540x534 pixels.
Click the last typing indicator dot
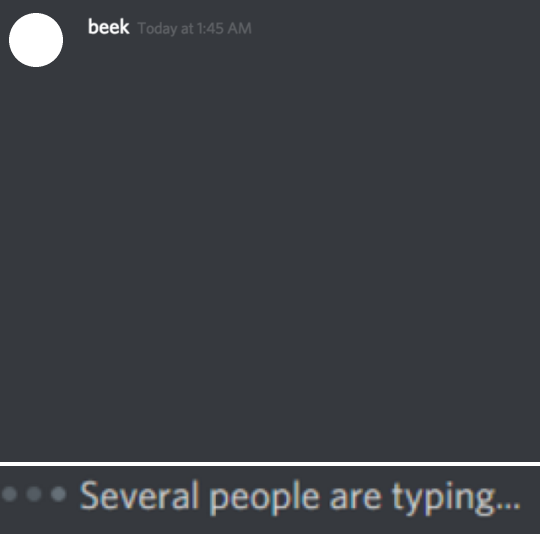point(59,494)
